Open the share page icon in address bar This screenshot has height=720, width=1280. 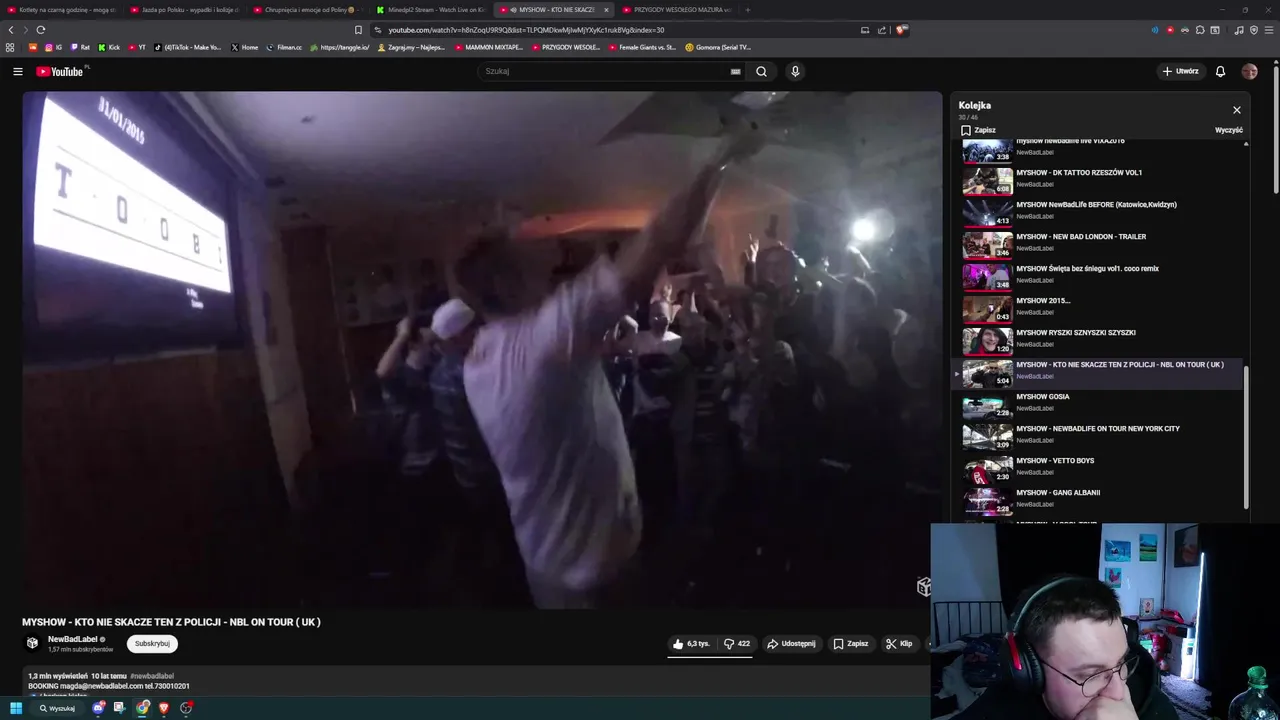(882, 30)
